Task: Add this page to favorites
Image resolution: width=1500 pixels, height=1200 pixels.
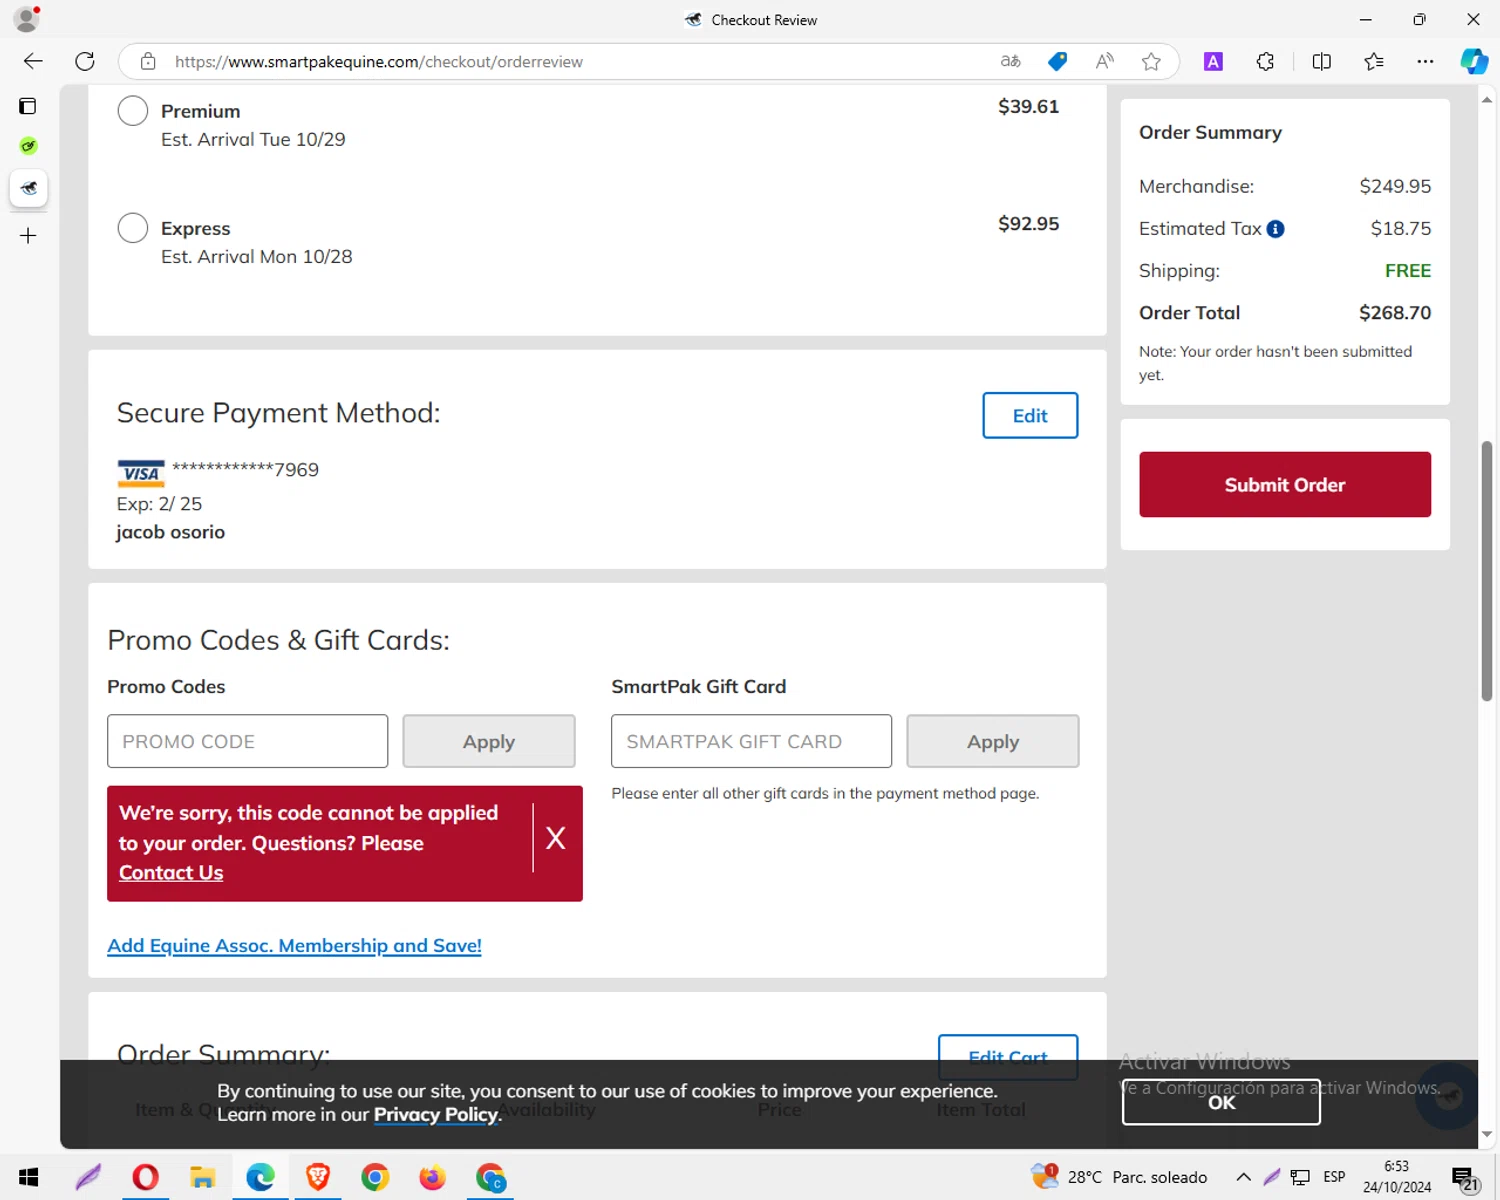Action: point(1151,61)
